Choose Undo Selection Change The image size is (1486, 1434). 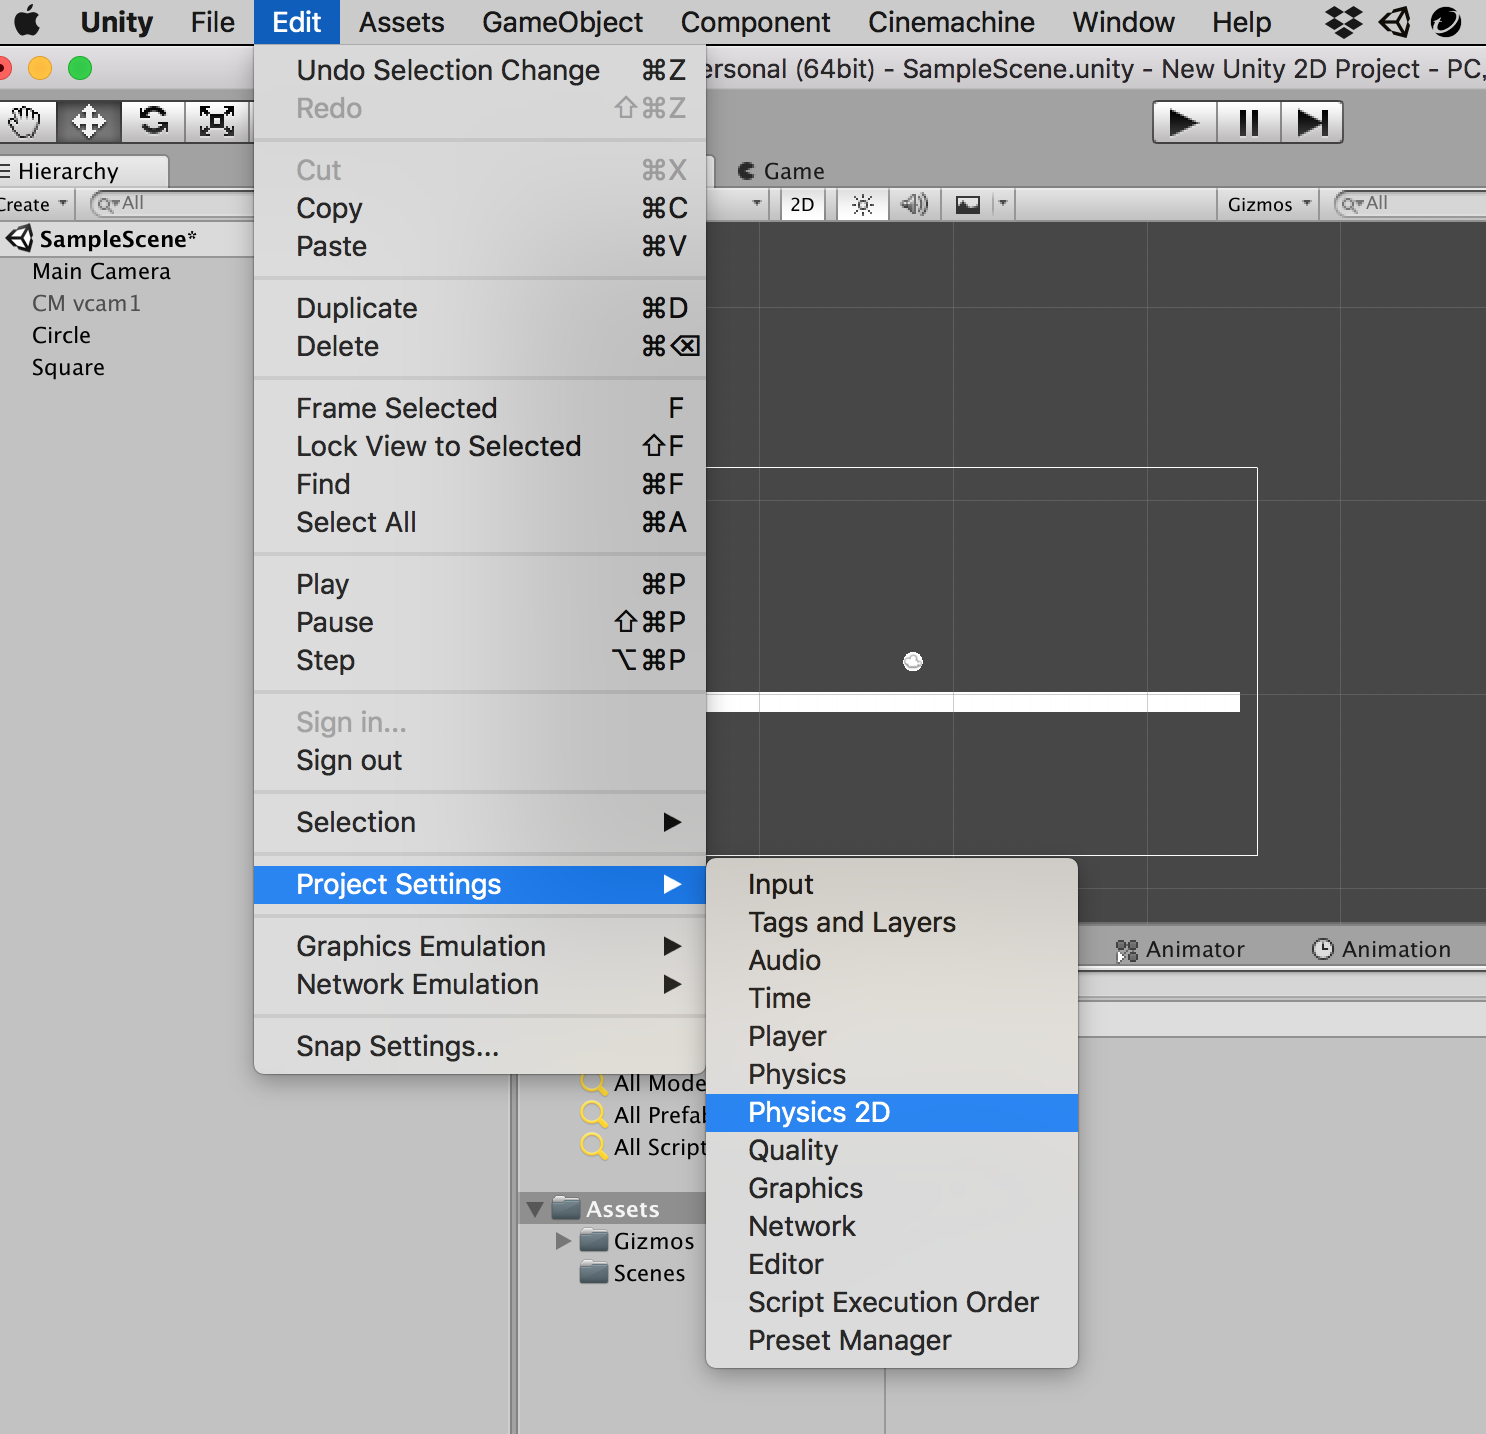480,70
